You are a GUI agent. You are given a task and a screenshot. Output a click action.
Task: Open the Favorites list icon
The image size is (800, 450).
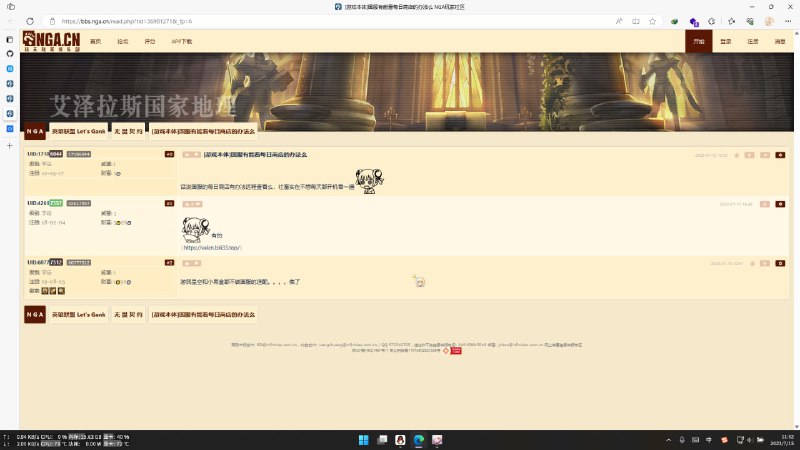pyautogui.click(x=731, y=21)
